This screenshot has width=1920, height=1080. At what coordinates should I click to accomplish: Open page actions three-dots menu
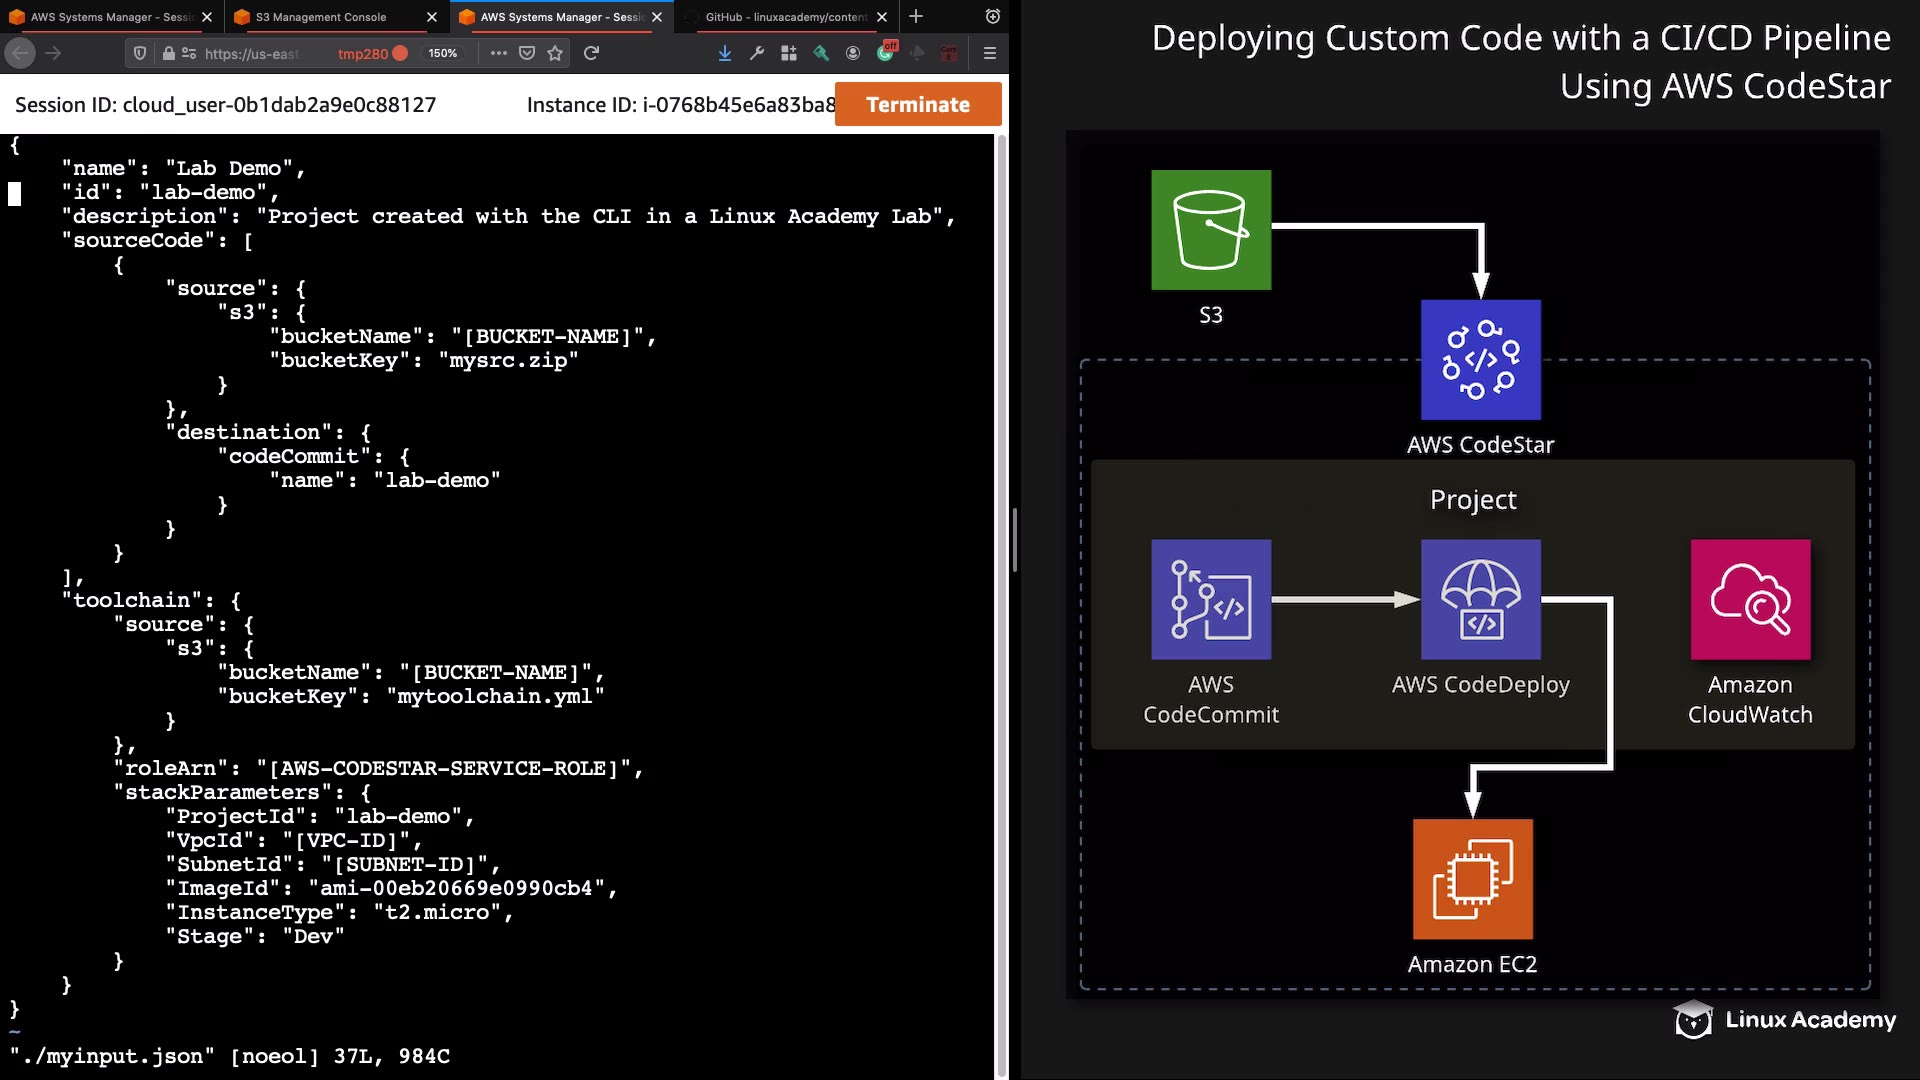pos(499,53)
